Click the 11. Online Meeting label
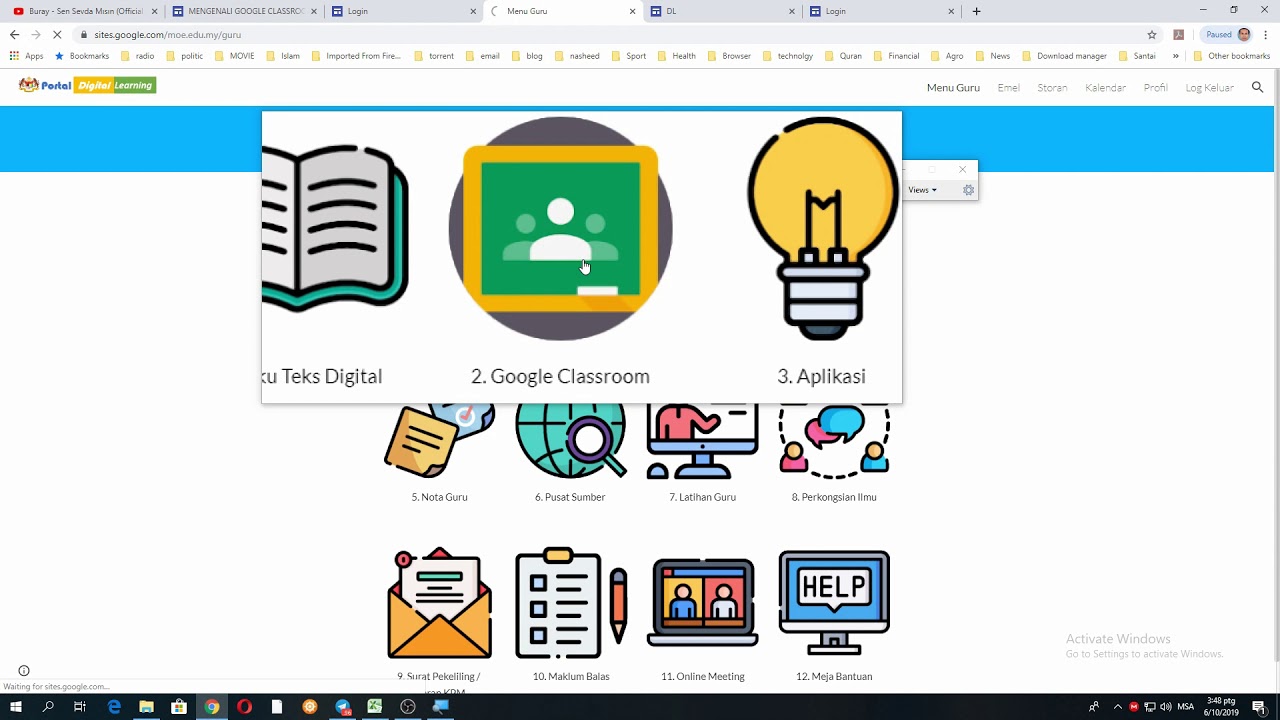Image resolution: width=1280 pixels, height=720 pixels. 703,677
